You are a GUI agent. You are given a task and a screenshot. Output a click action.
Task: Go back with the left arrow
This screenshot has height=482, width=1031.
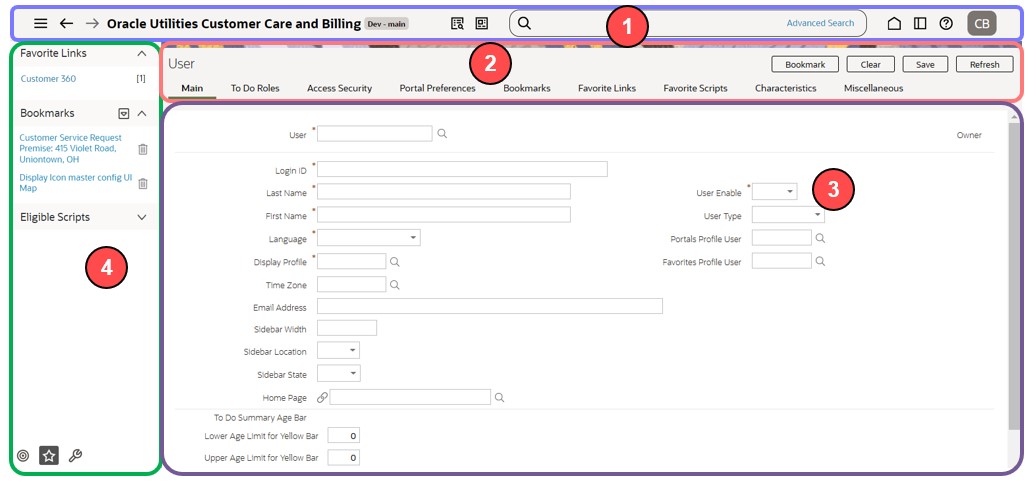pos(66,24)
